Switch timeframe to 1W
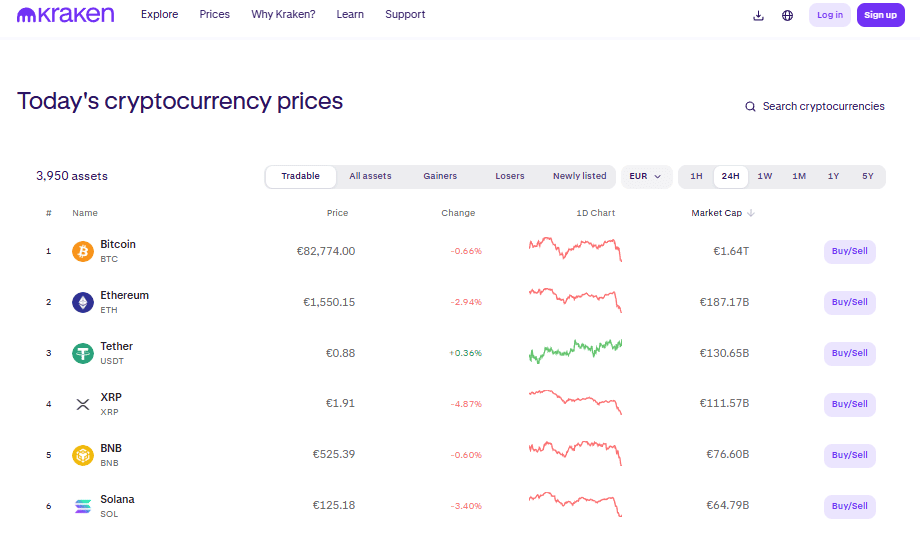Image resolution: width=920 pixels, height=543 pixels. 765,176
